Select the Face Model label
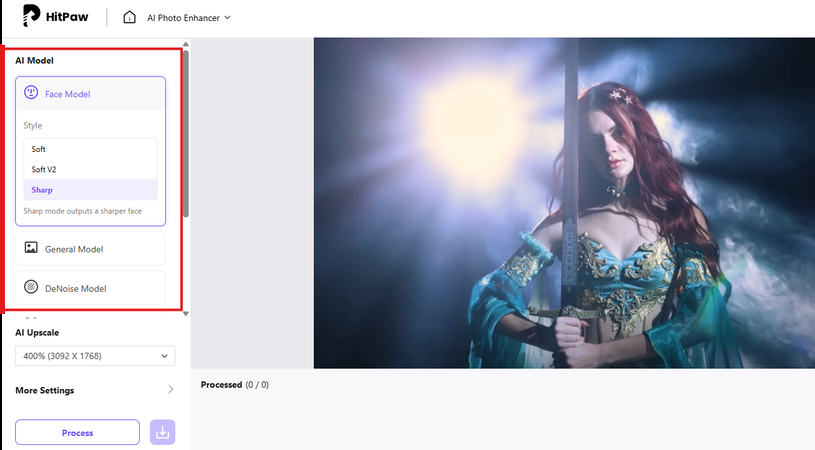The image size is (815, 450). coord(68,94)
